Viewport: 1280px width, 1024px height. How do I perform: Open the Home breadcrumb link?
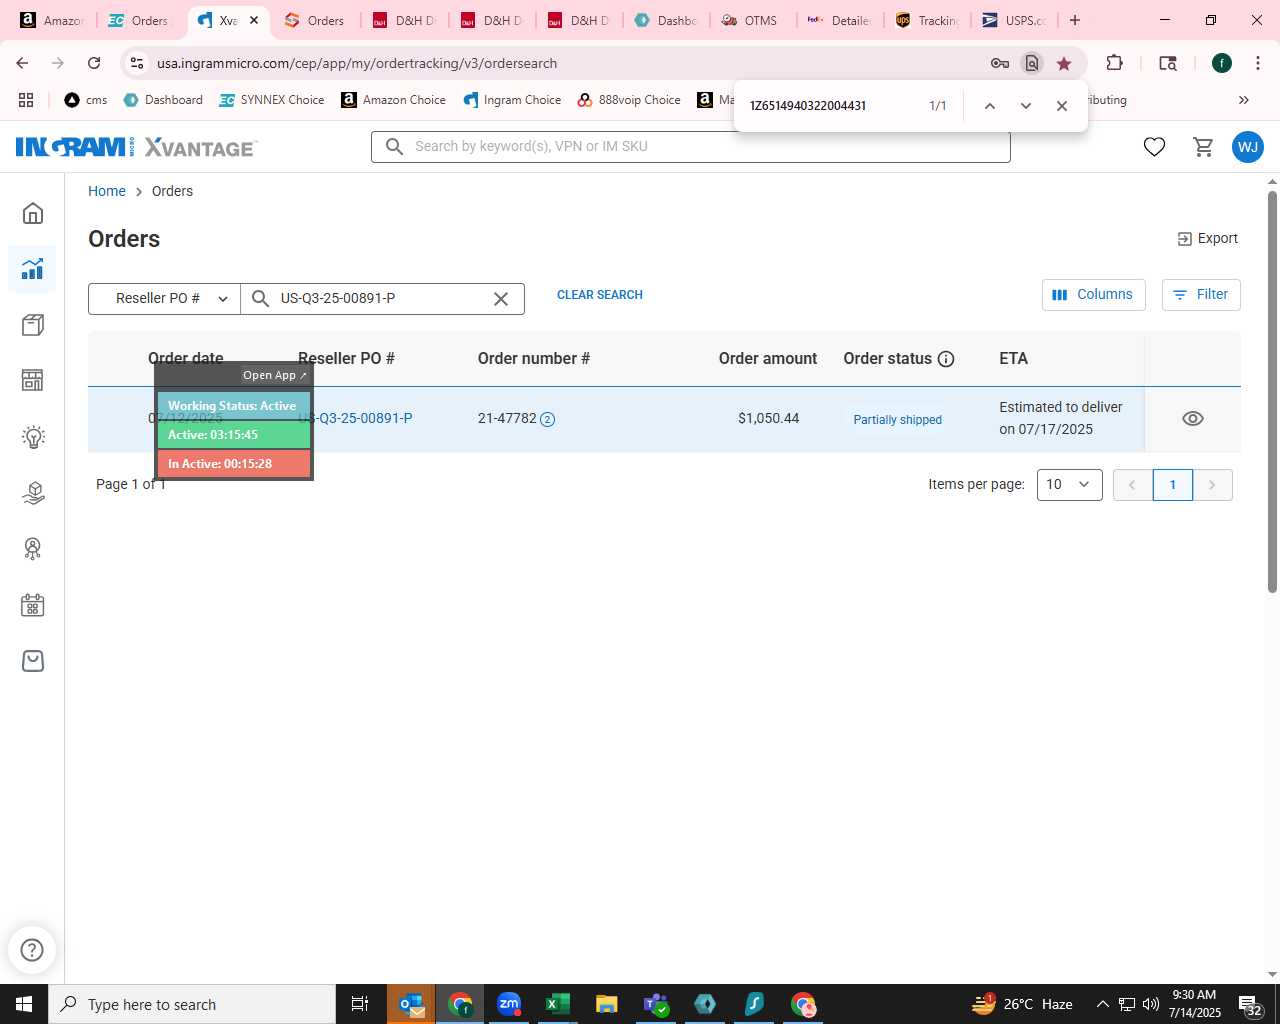(107, 191)
